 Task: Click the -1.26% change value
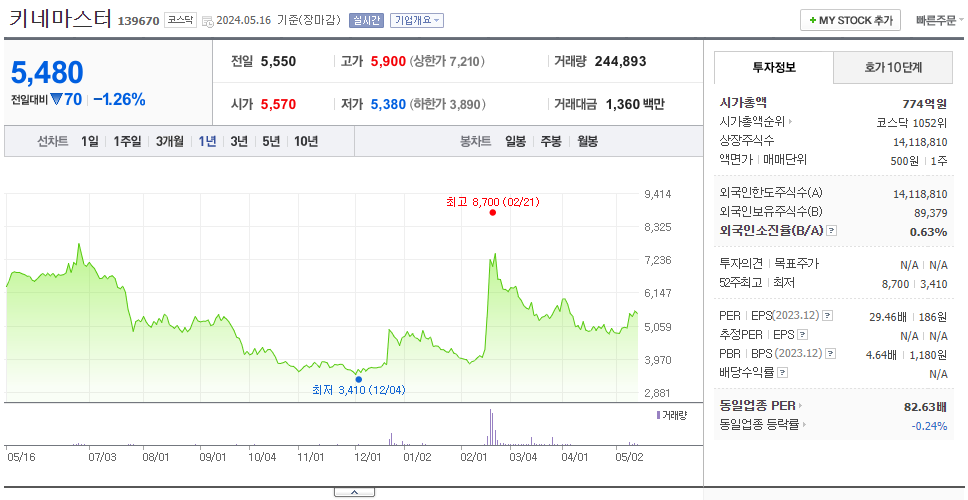tap(119, 99)
